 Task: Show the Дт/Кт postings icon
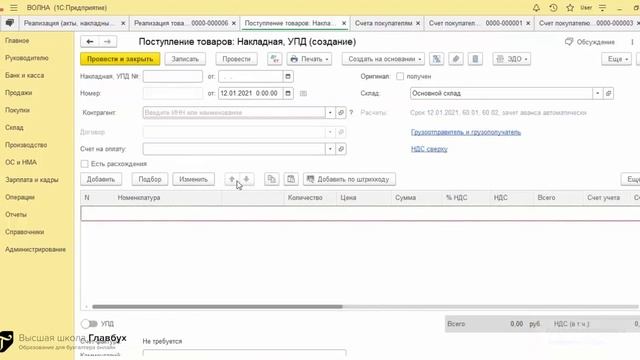[275, 59]
